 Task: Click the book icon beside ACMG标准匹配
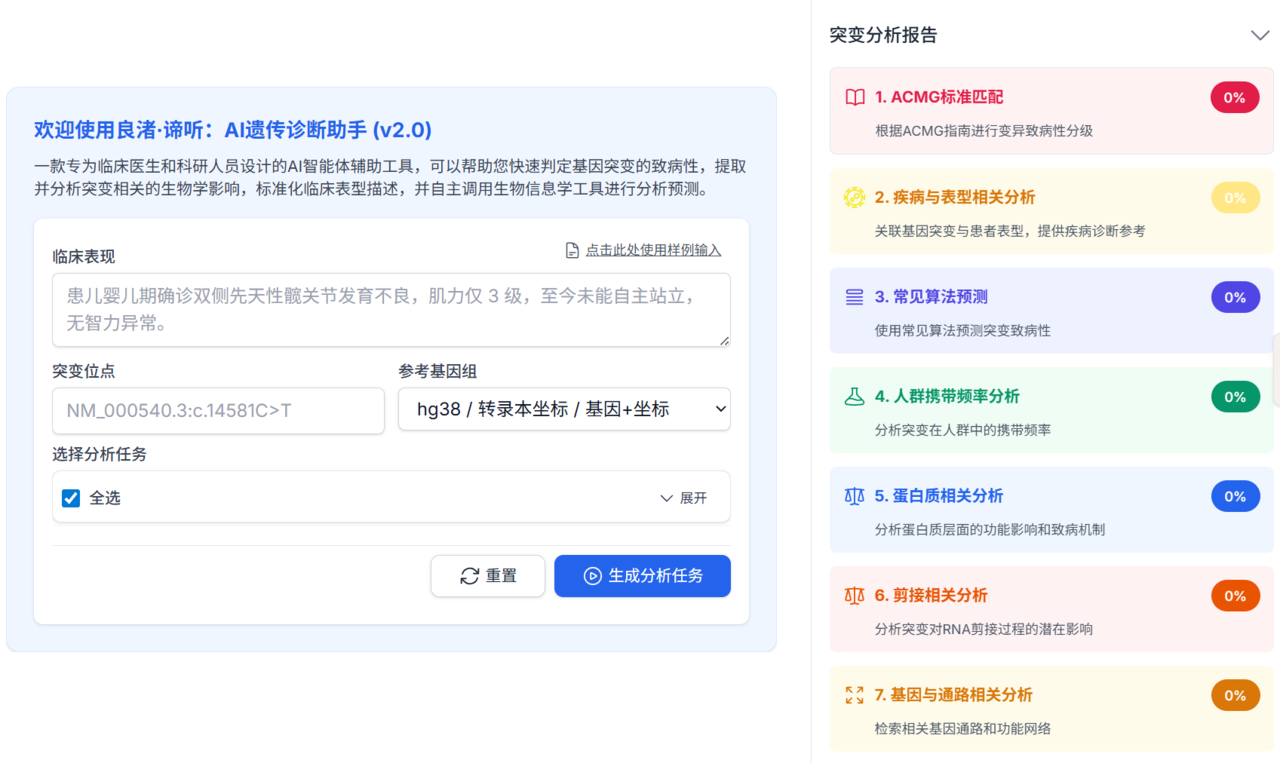tap(854, 97)
